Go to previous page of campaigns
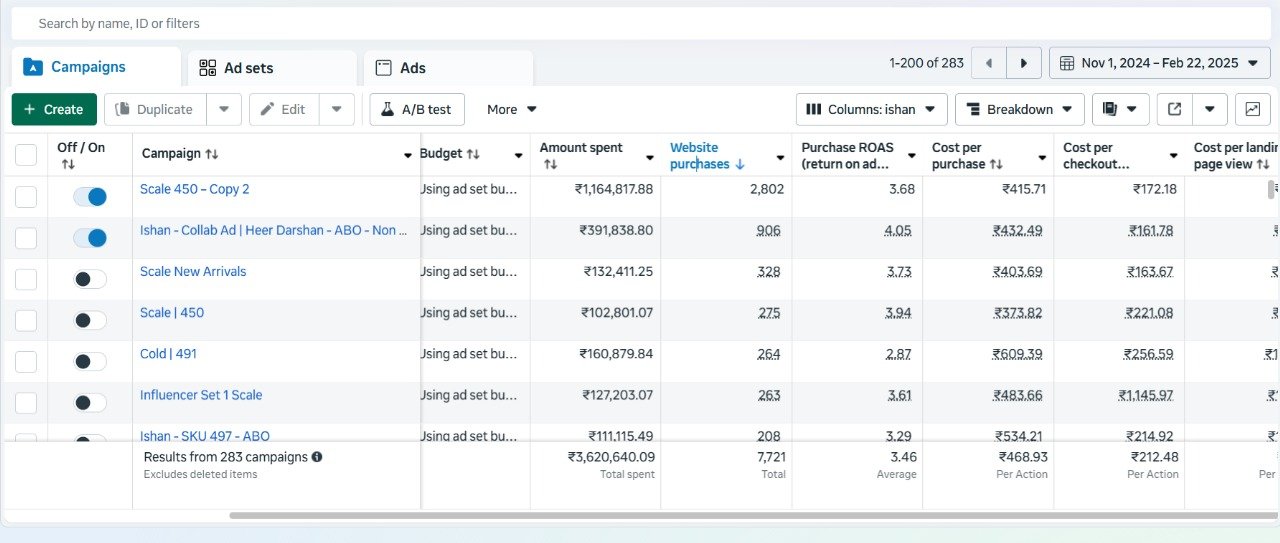This screenshot has width=1280, height=543. coord(989,63)
